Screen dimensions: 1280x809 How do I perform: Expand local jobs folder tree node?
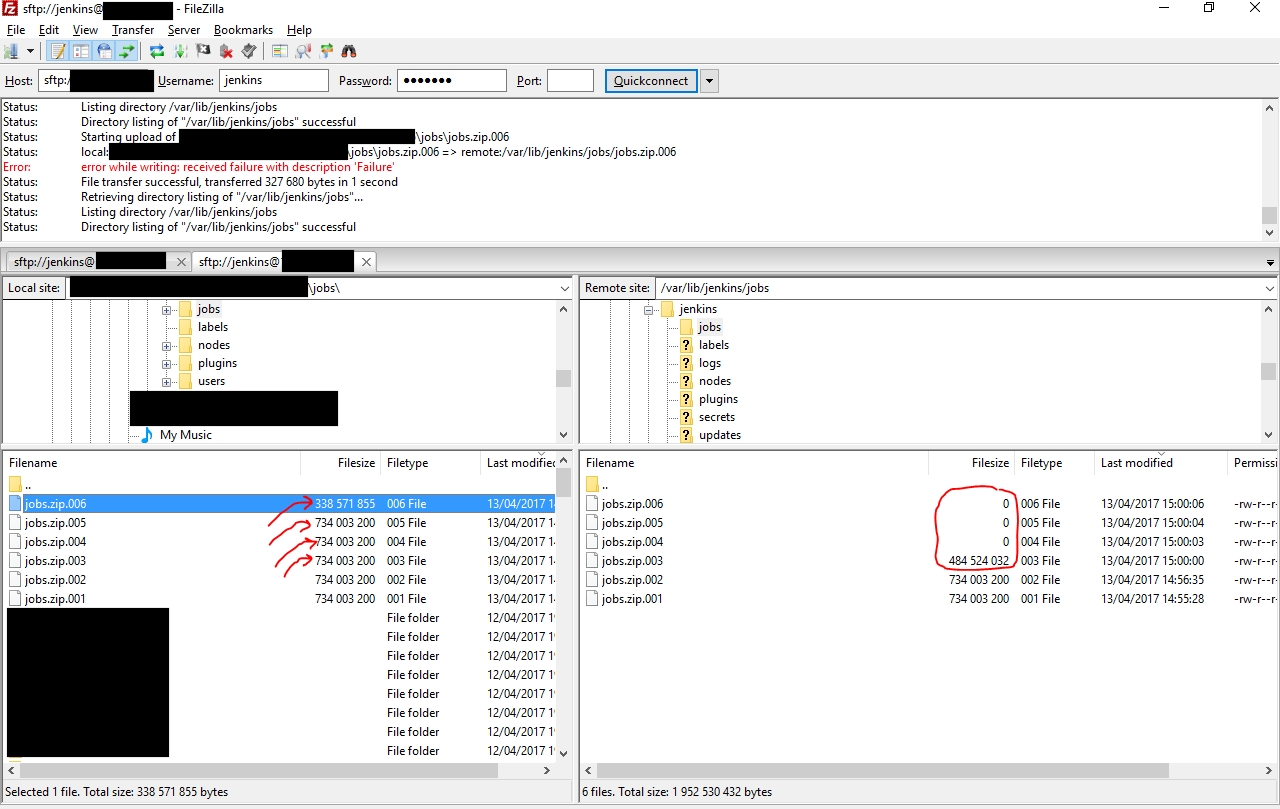pos(166,310)
